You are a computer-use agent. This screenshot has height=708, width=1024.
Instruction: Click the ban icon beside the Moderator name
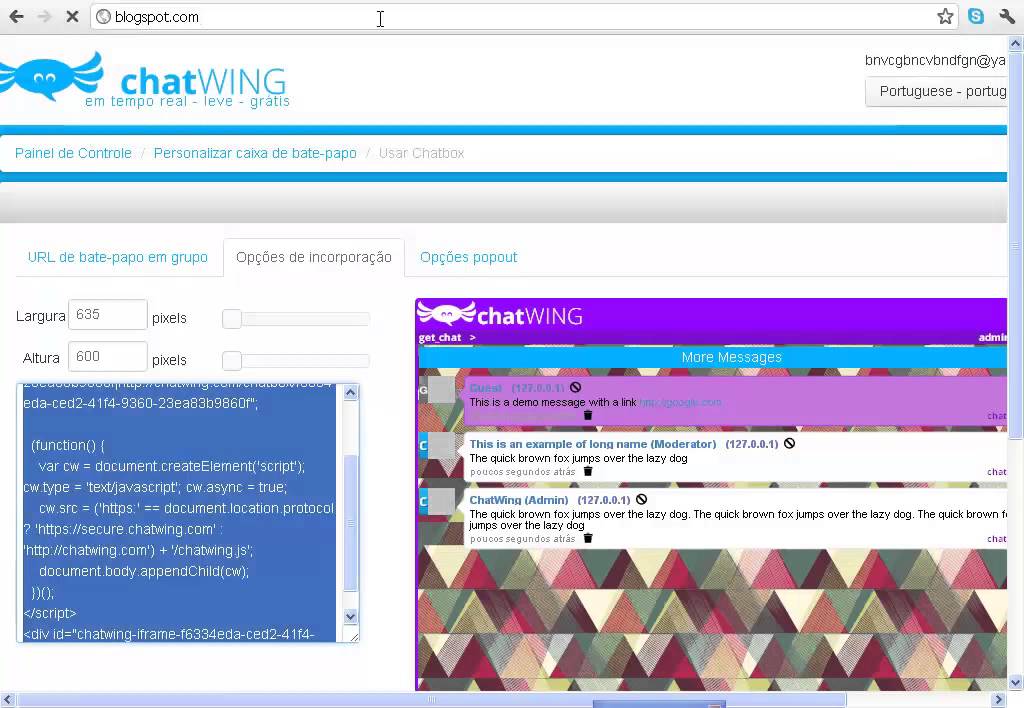[790, 443]
